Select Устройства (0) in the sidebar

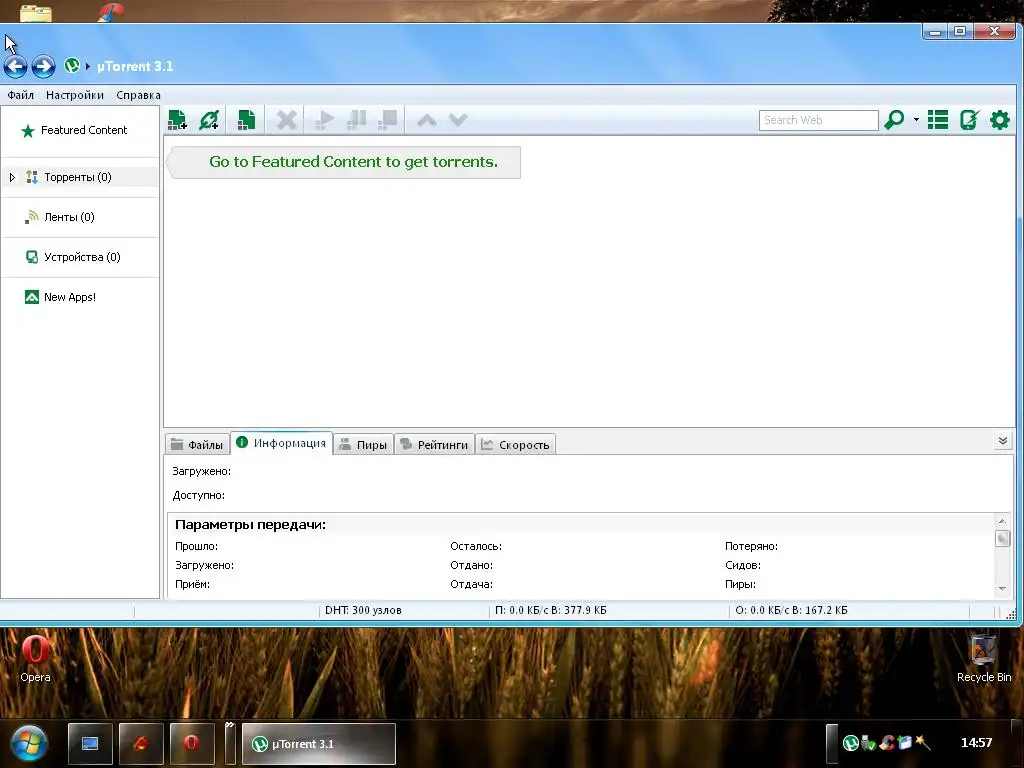click(80, 257)
